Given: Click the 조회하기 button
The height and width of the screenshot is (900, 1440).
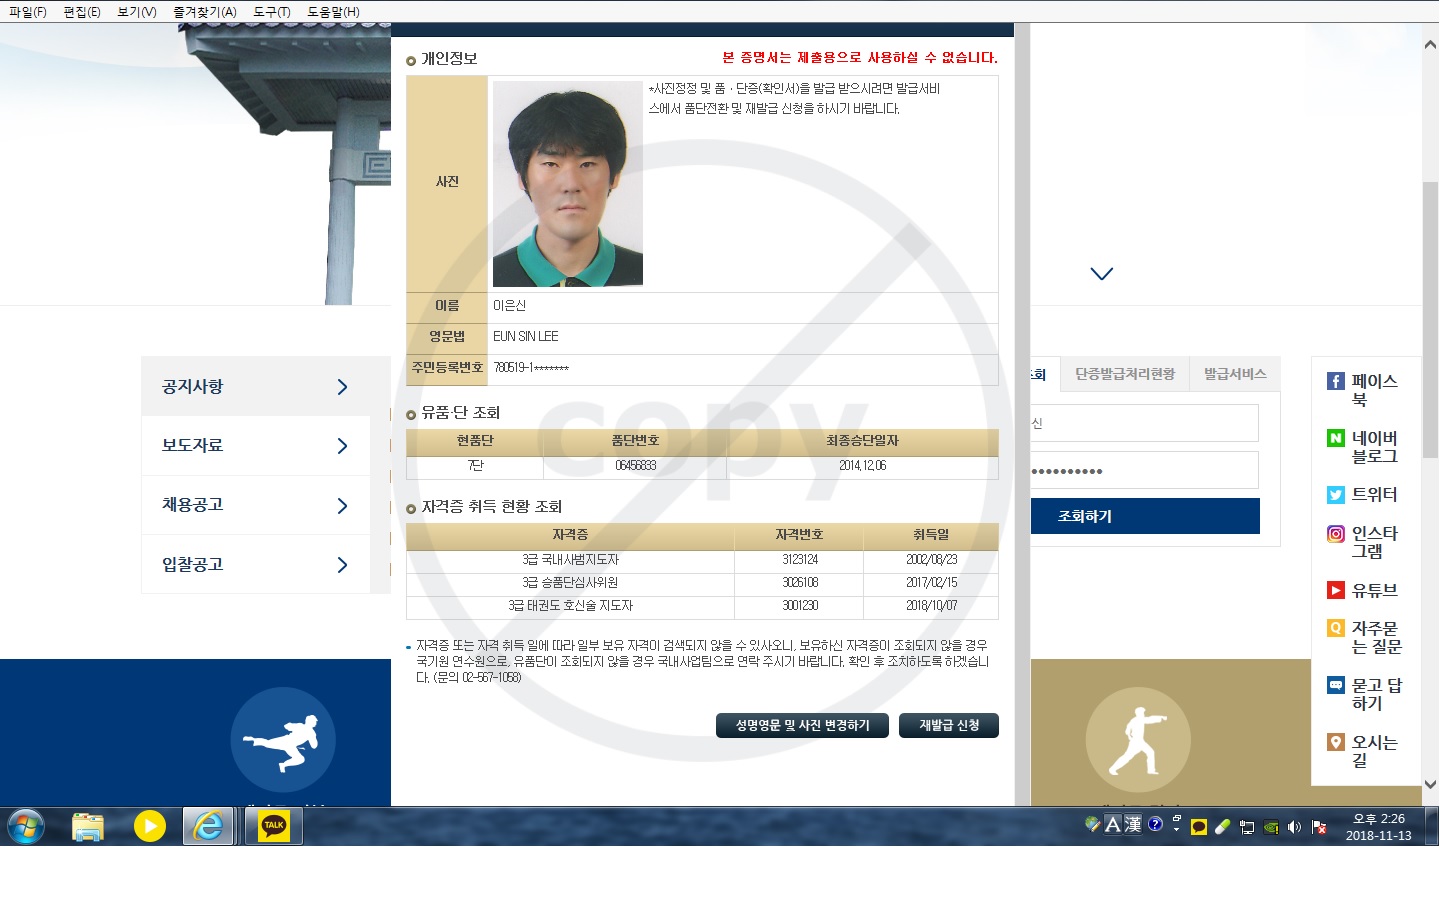Looking at the screenshot, I should click(1145, 516).
